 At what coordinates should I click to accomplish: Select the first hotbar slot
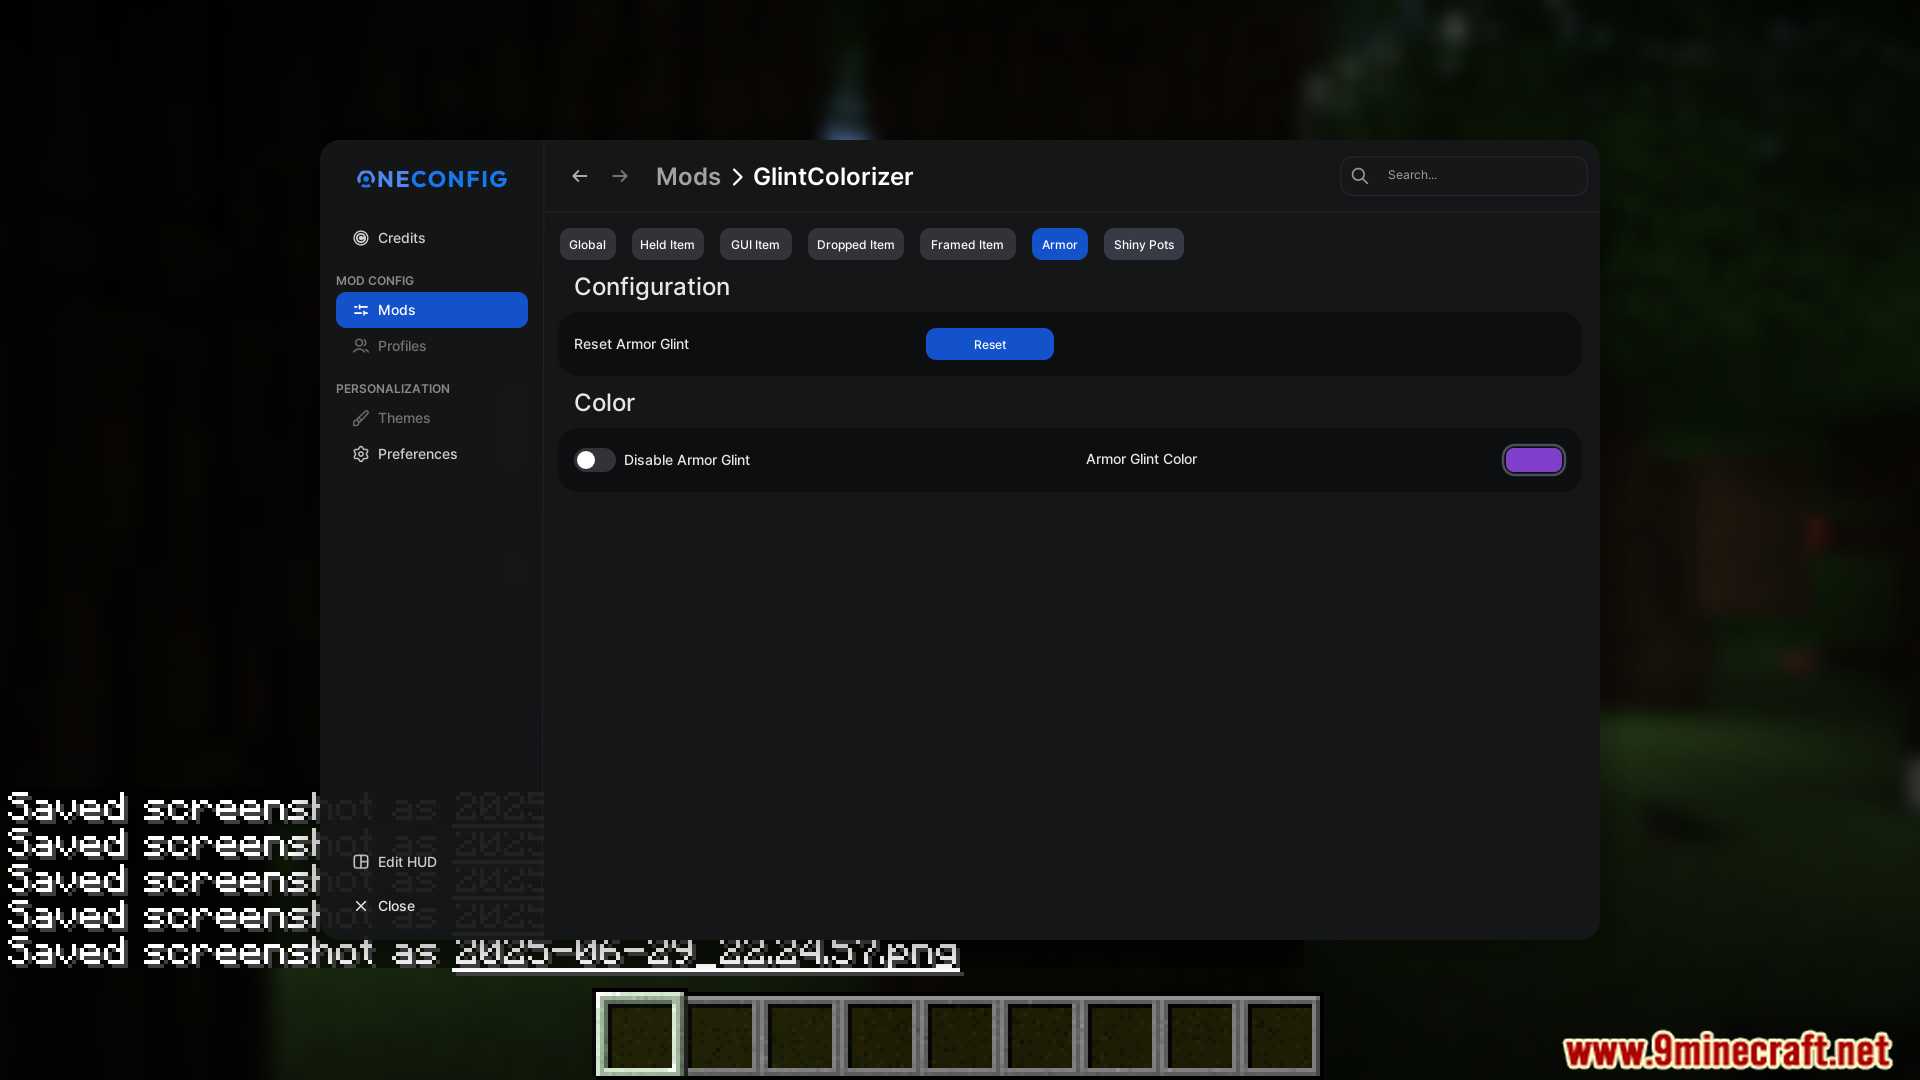point(640,1035)
